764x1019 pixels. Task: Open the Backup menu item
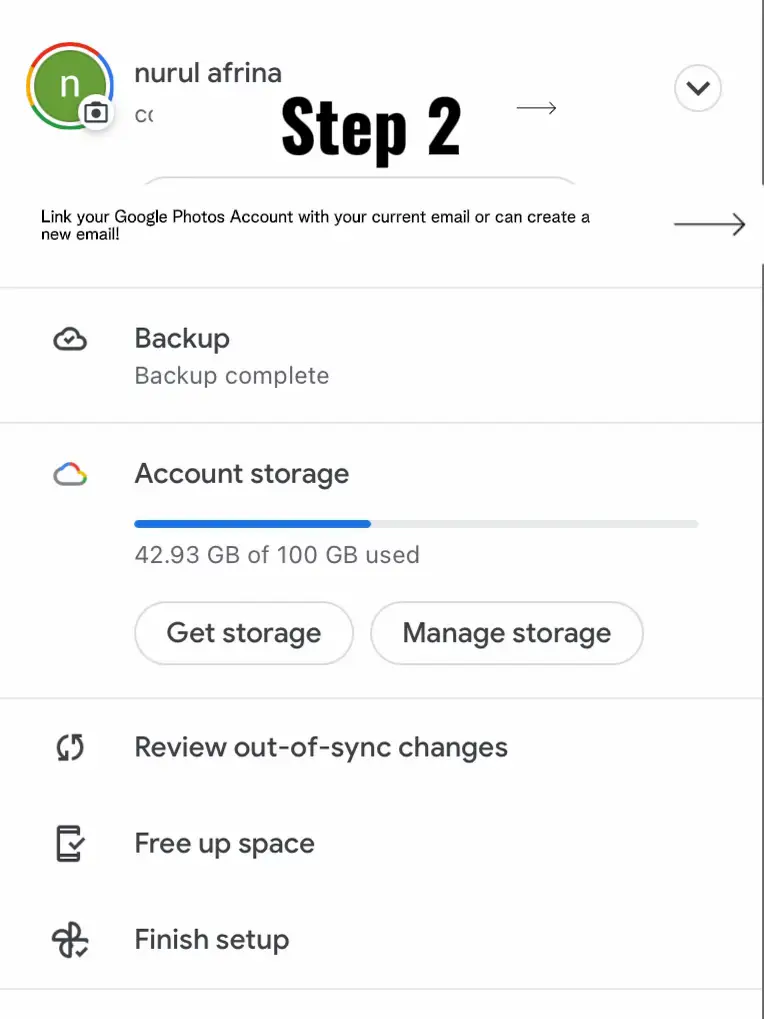point(182,339)
